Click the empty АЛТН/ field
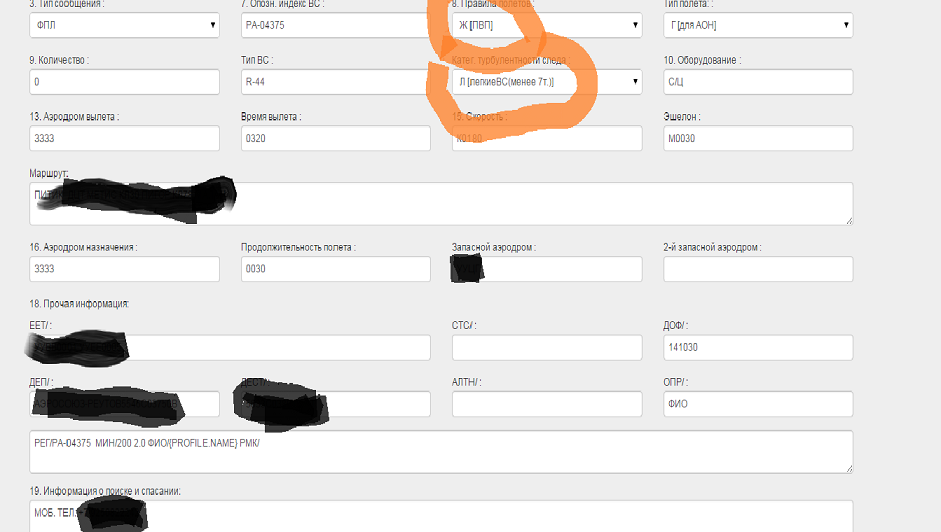This screenshot has width=941, height=532. point(546,404)
